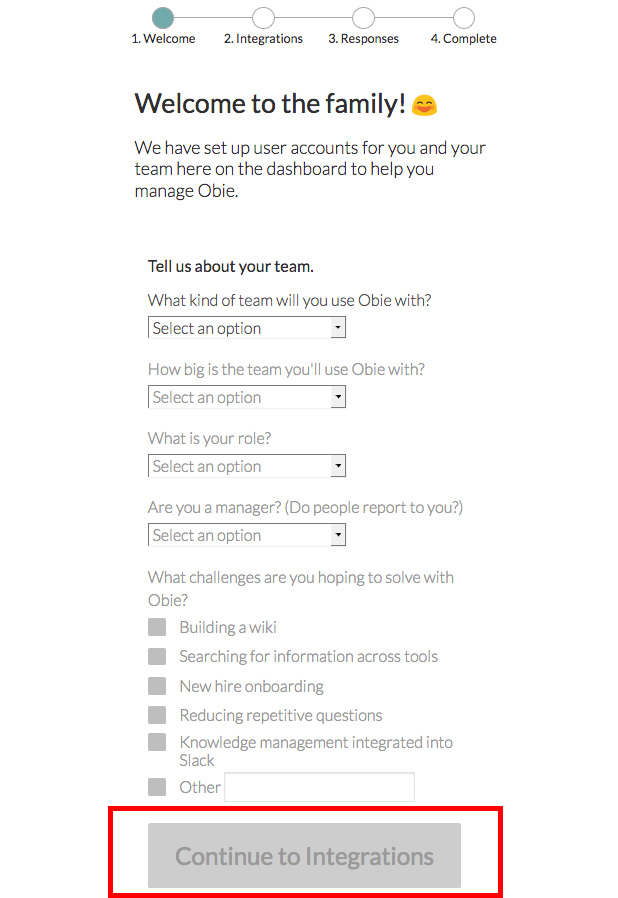Click the Integrations step circle
The width and height of the screenshot is (618, 898).
pos(263,18)
